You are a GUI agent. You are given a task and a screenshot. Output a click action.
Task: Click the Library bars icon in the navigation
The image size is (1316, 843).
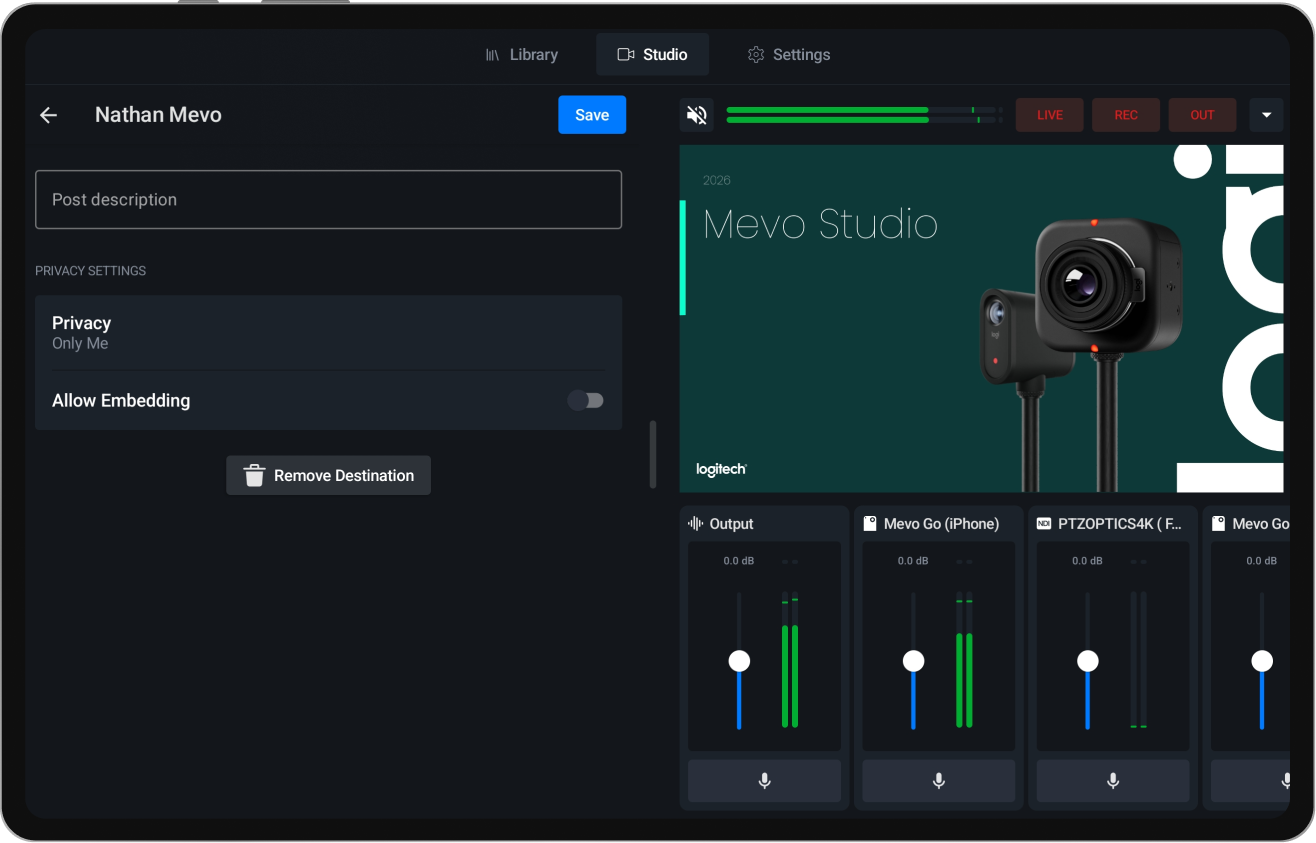pyautogui.click(x=492, y=54)
